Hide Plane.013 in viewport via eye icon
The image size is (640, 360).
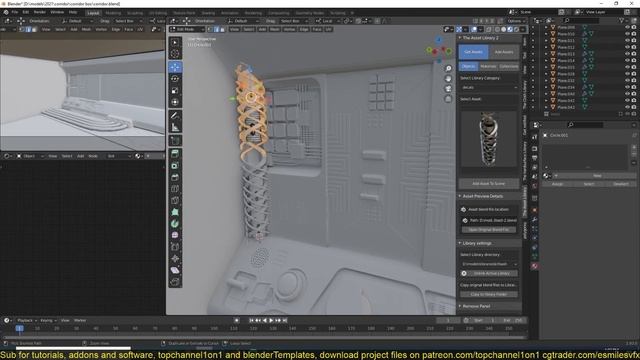627,54
